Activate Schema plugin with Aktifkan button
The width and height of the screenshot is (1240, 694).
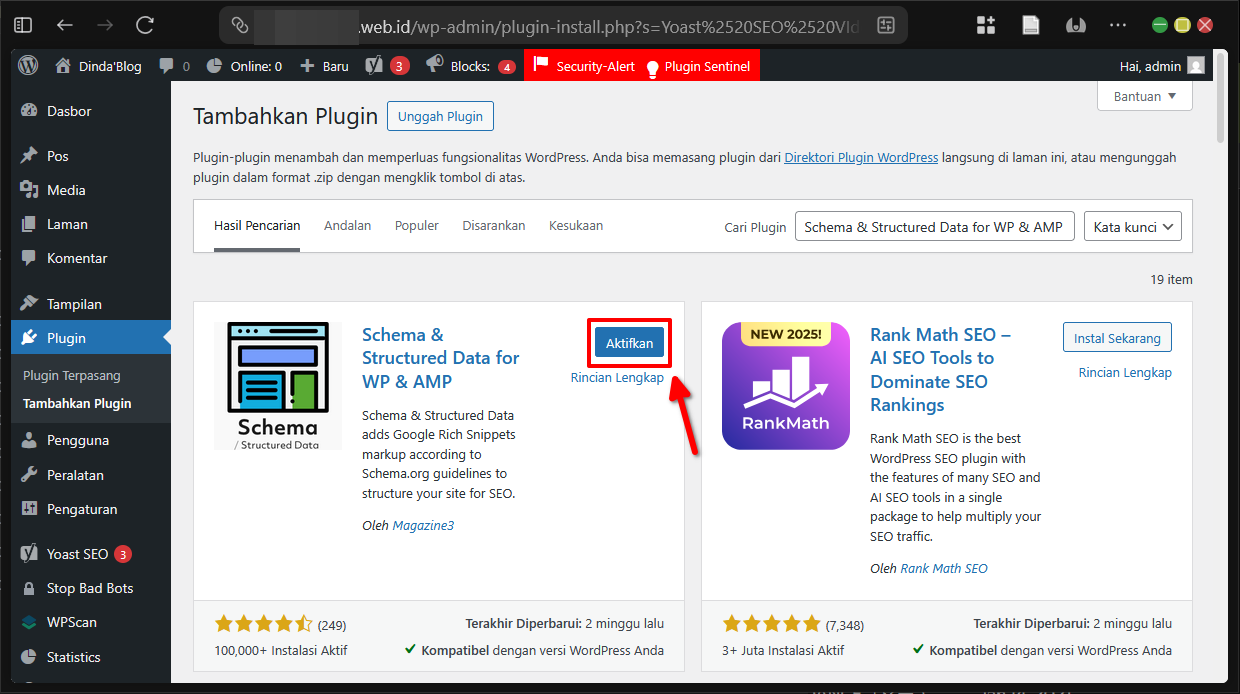(x=629, y=343)
